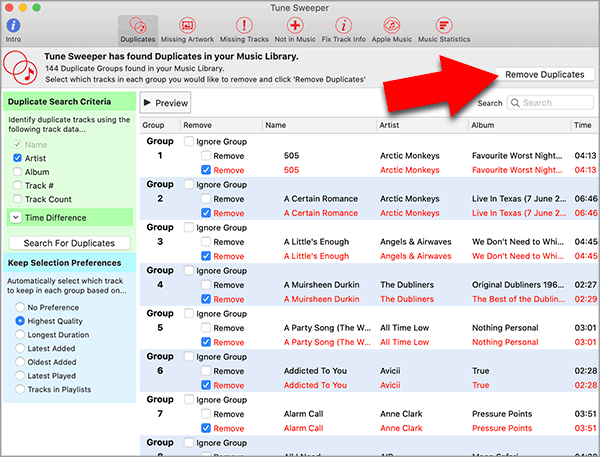Check Remove for black A Party Song
This screenshot has width=600, height=457.
206,328
